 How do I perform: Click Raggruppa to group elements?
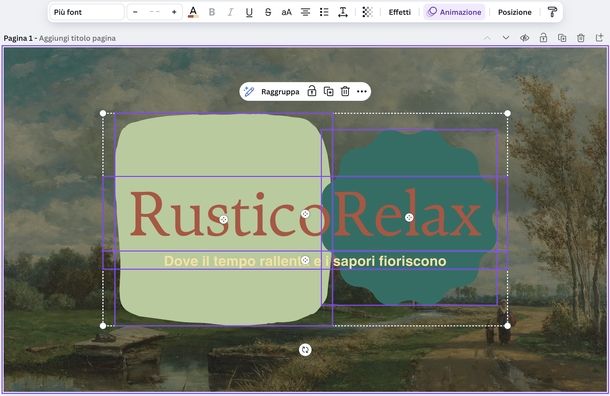point(280,92)
